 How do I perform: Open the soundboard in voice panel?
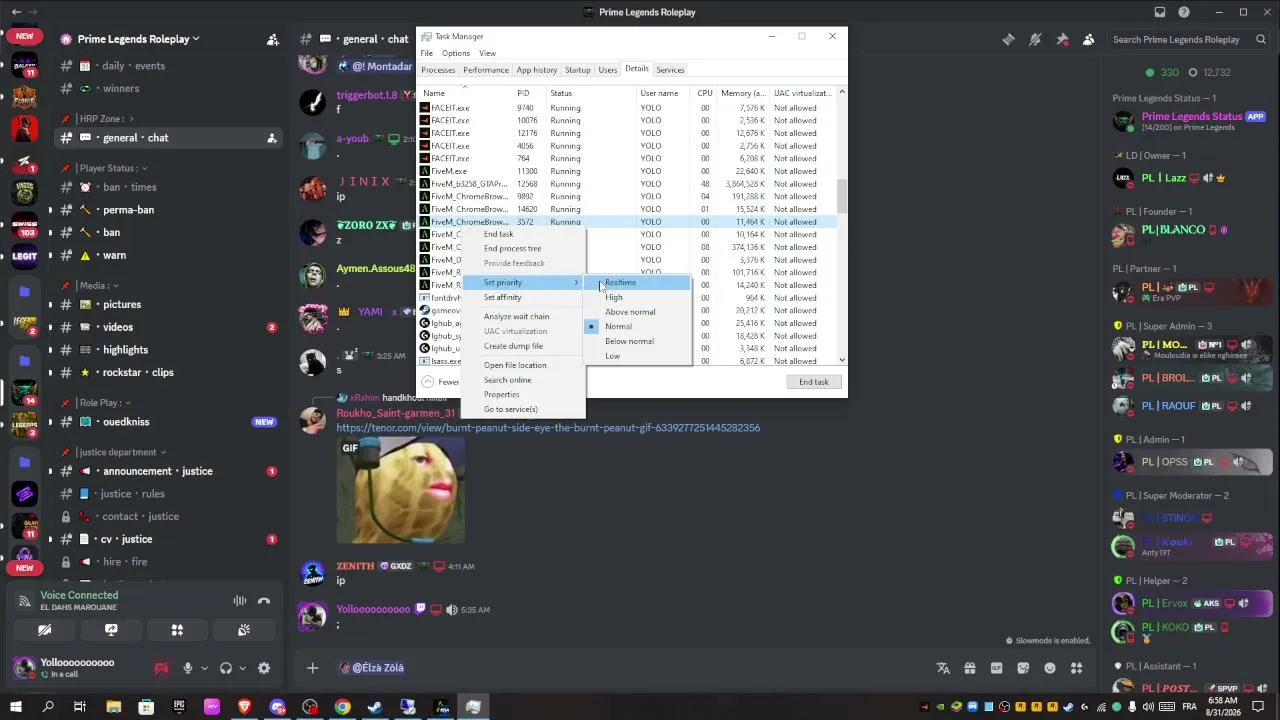click(x=243, y=630)
